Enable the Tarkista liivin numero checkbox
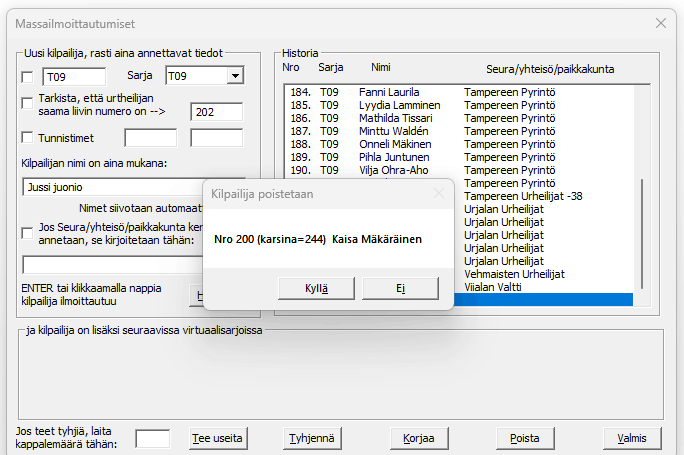 click(28, 103)
